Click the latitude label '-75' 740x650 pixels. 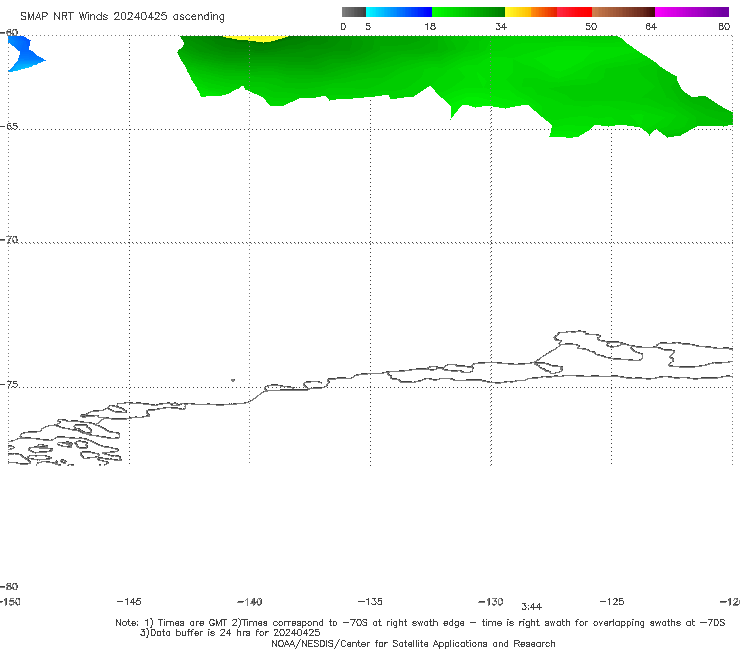[x=9, y=384]
